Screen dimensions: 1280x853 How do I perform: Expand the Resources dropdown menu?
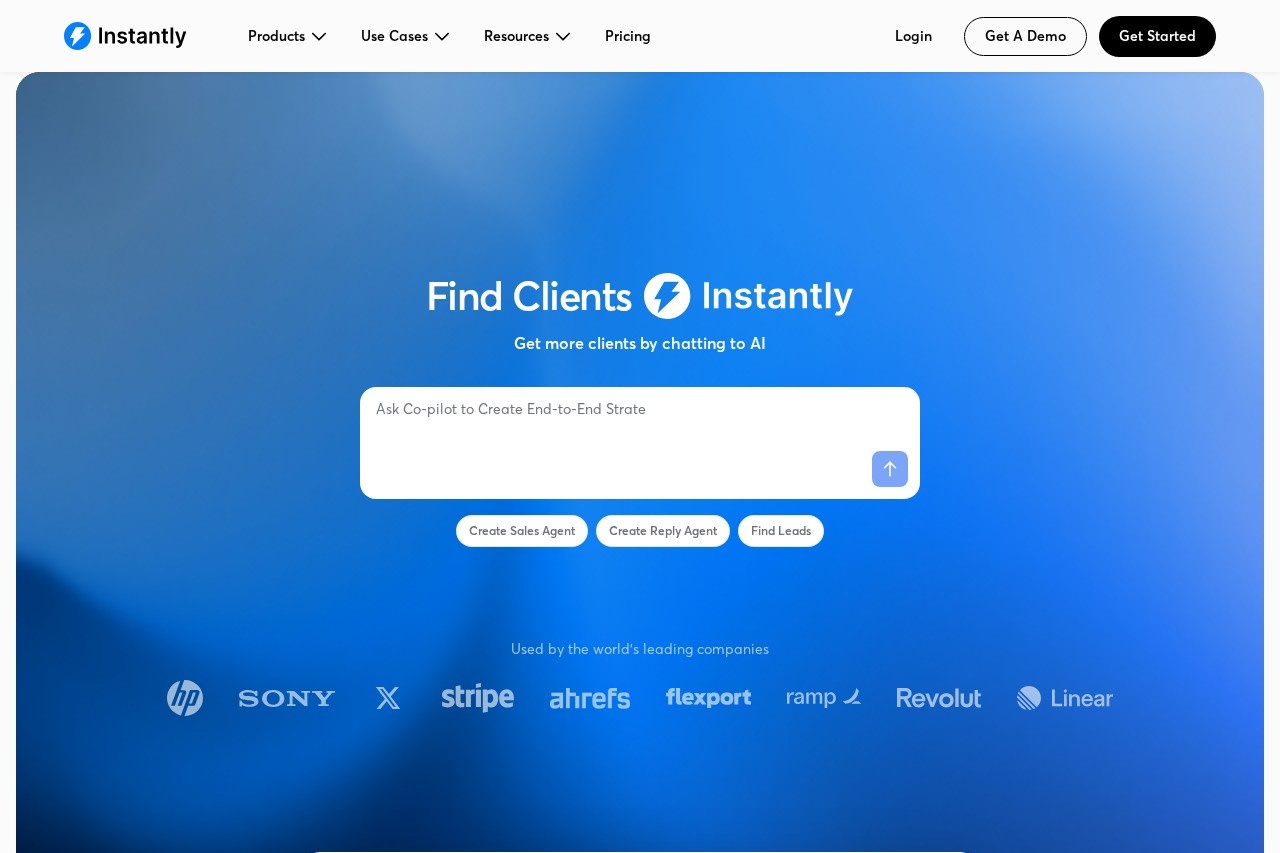tap(527, 36)
